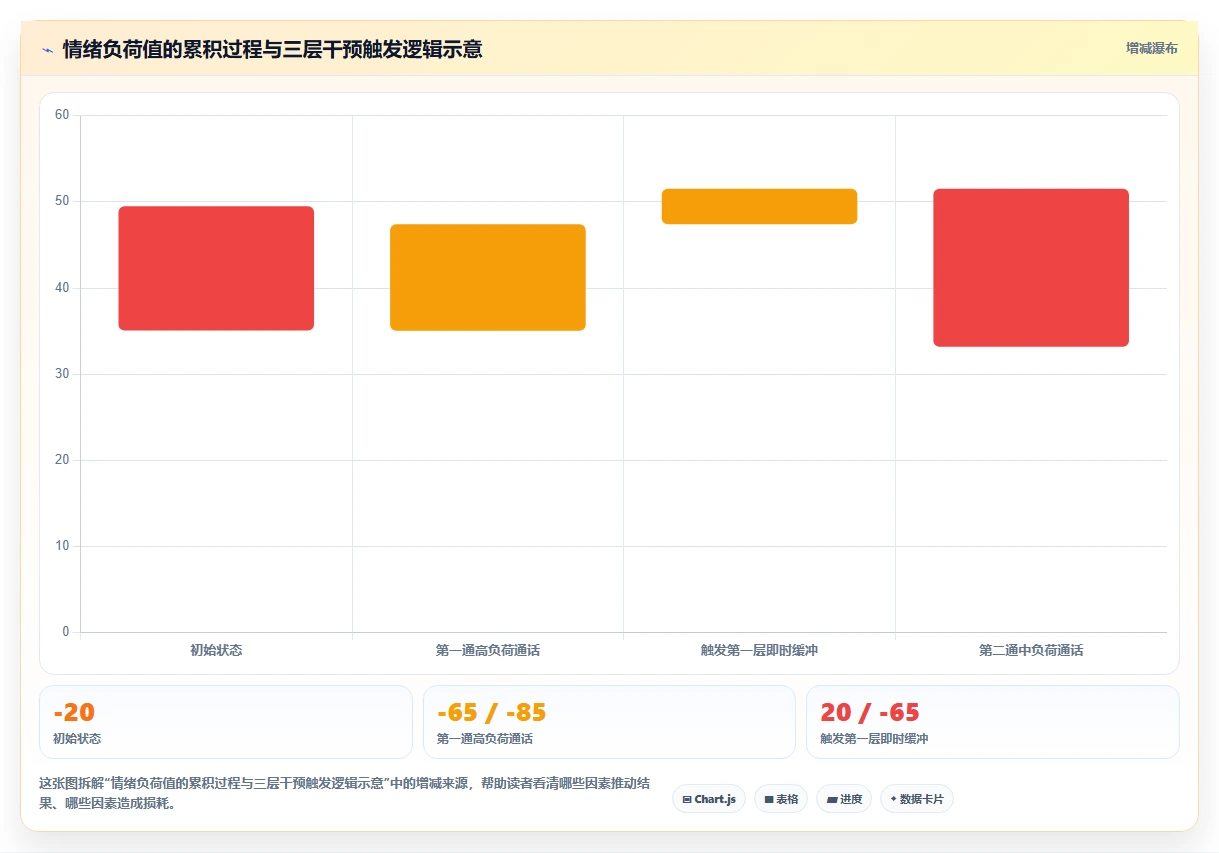Click the y-axis value 30
Image resolution: width=1219 pixels, height=853 pixels.
(x=62, y=374)
